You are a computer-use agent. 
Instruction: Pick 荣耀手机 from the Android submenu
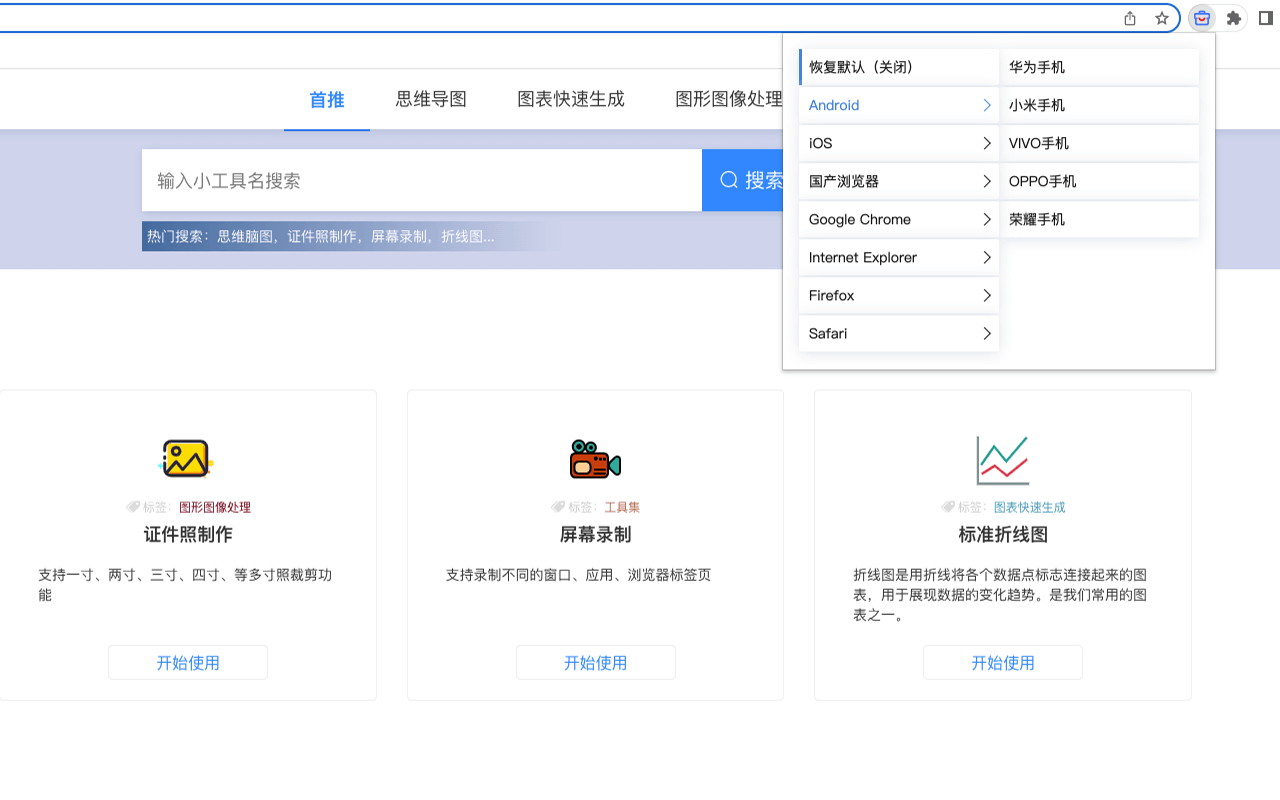pyautogui.click(x=1099, y=219)
